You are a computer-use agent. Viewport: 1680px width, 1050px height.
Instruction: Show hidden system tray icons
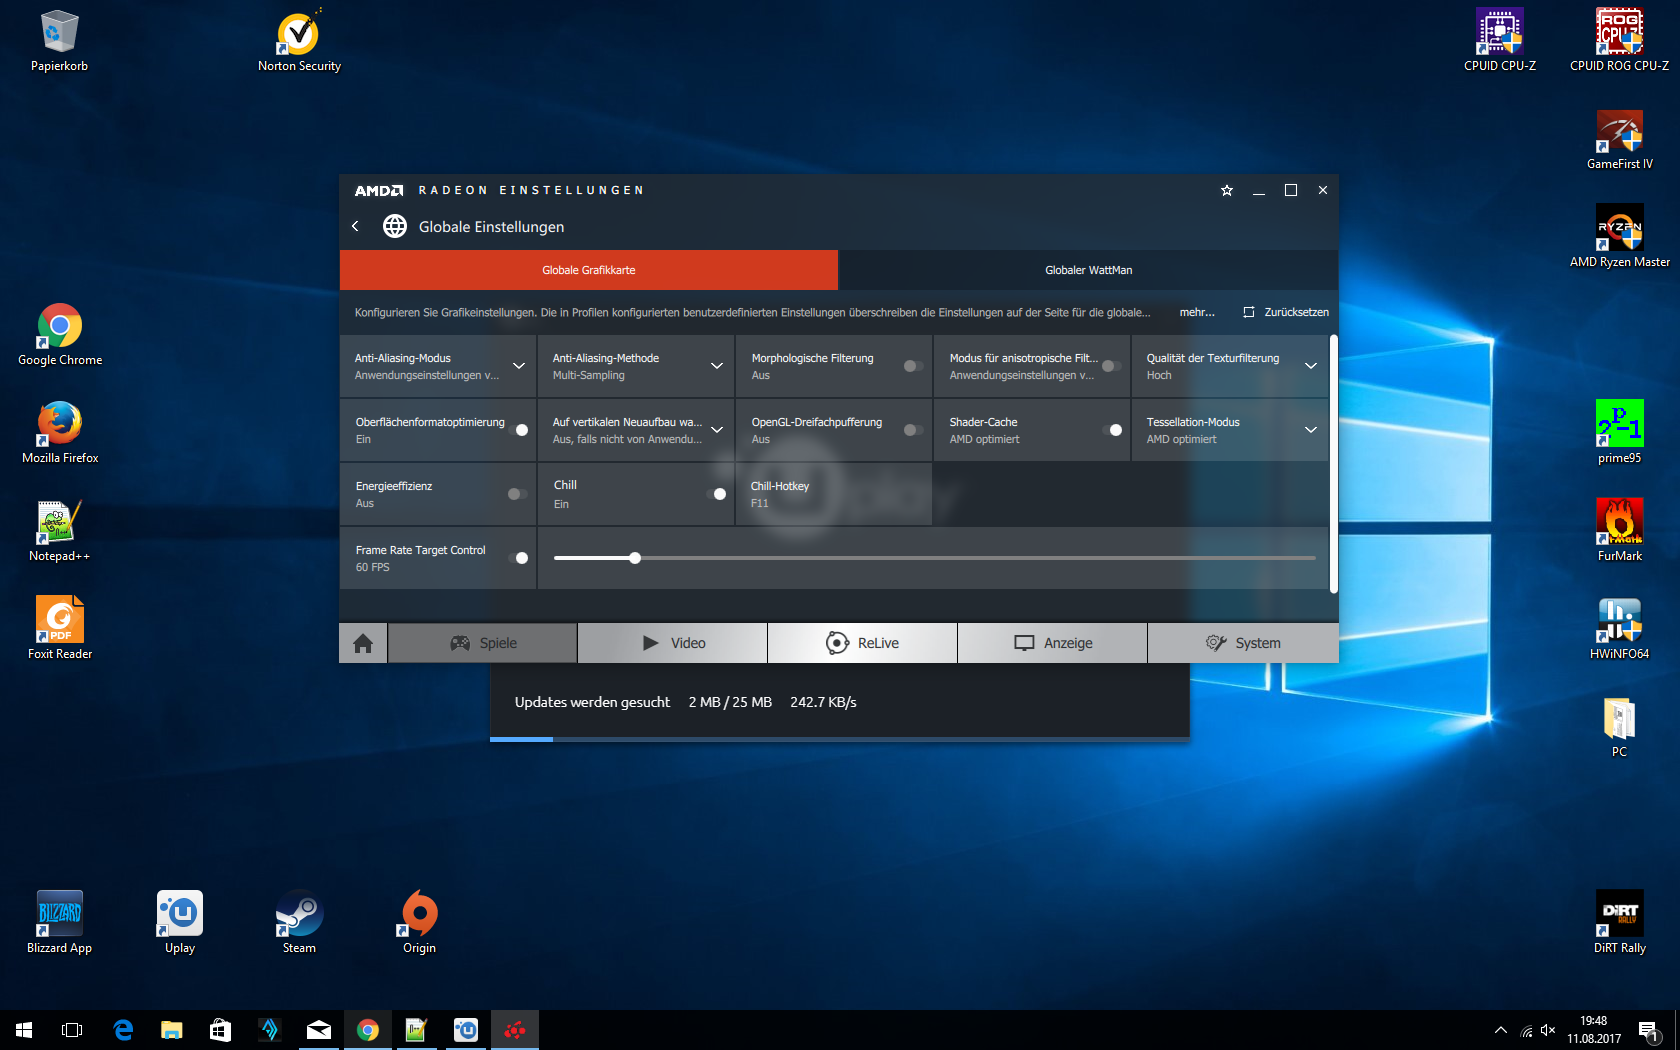click(1500, 1030)
